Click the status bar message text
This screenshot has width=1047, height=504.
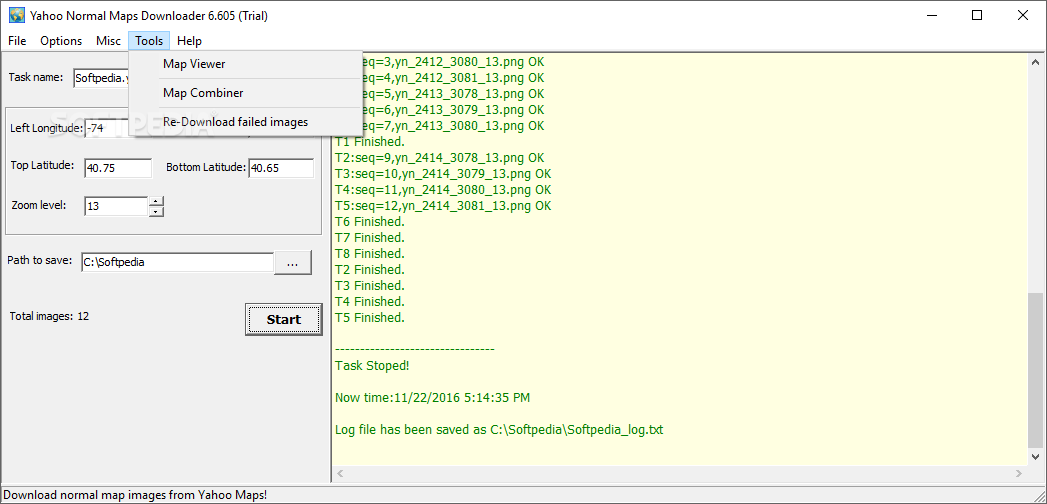(x=136, y=495)
